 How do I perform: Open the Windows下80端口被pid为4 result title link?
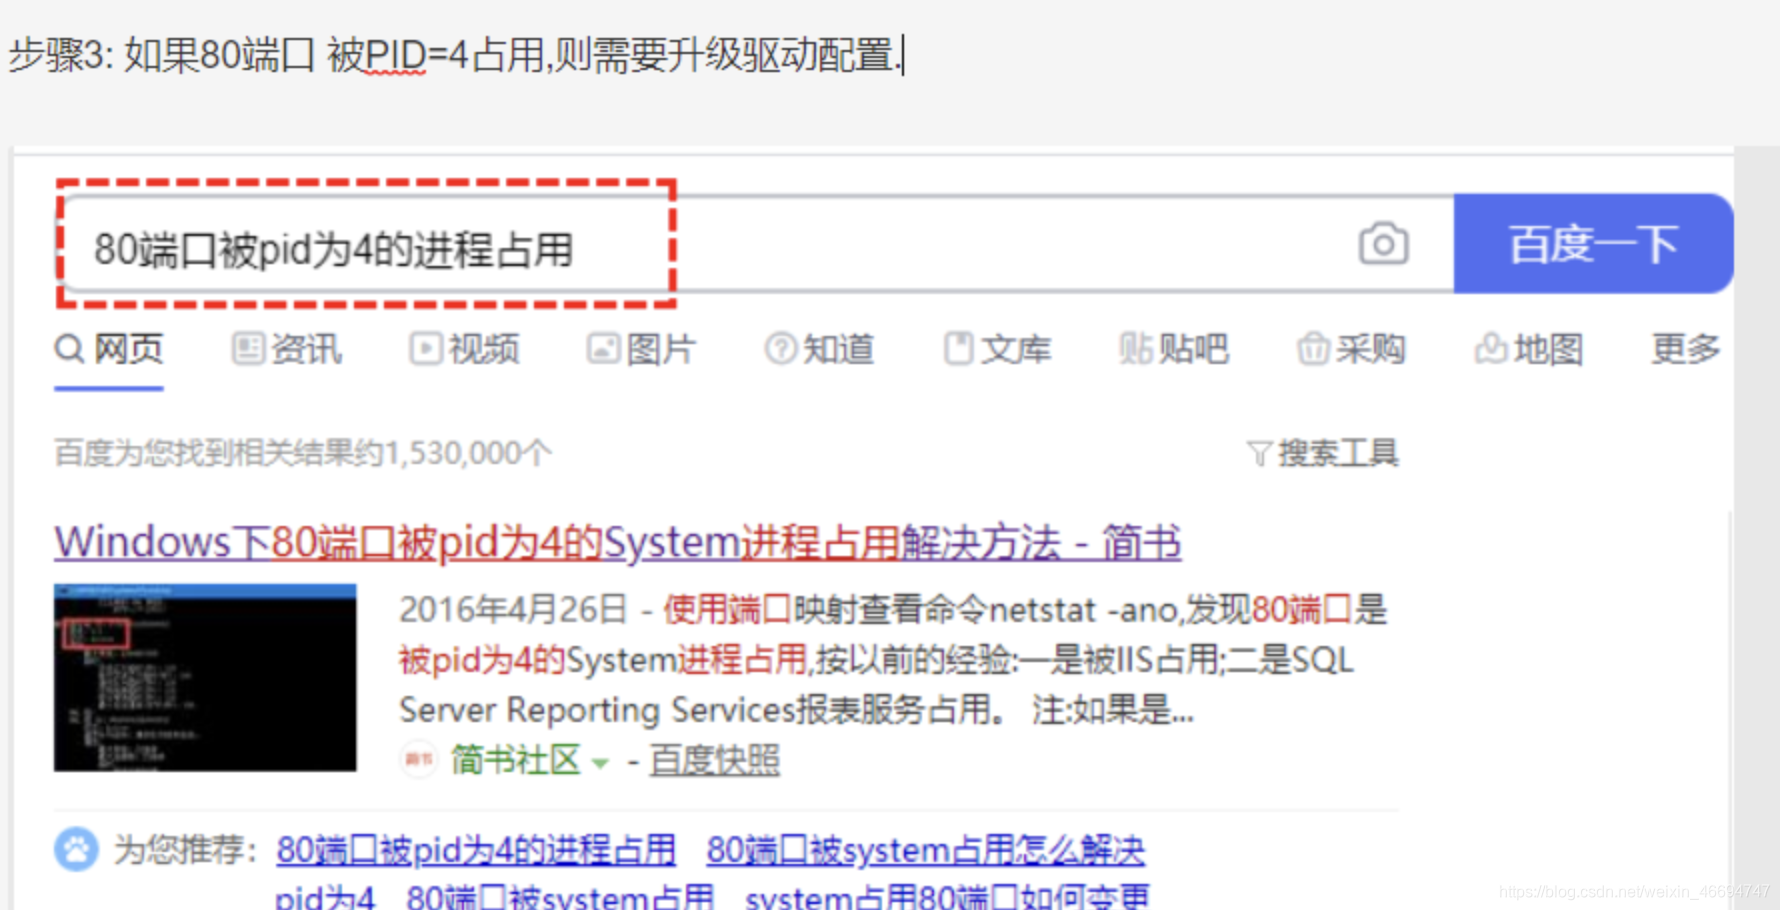pyautogui.click(x=618, y=543)
